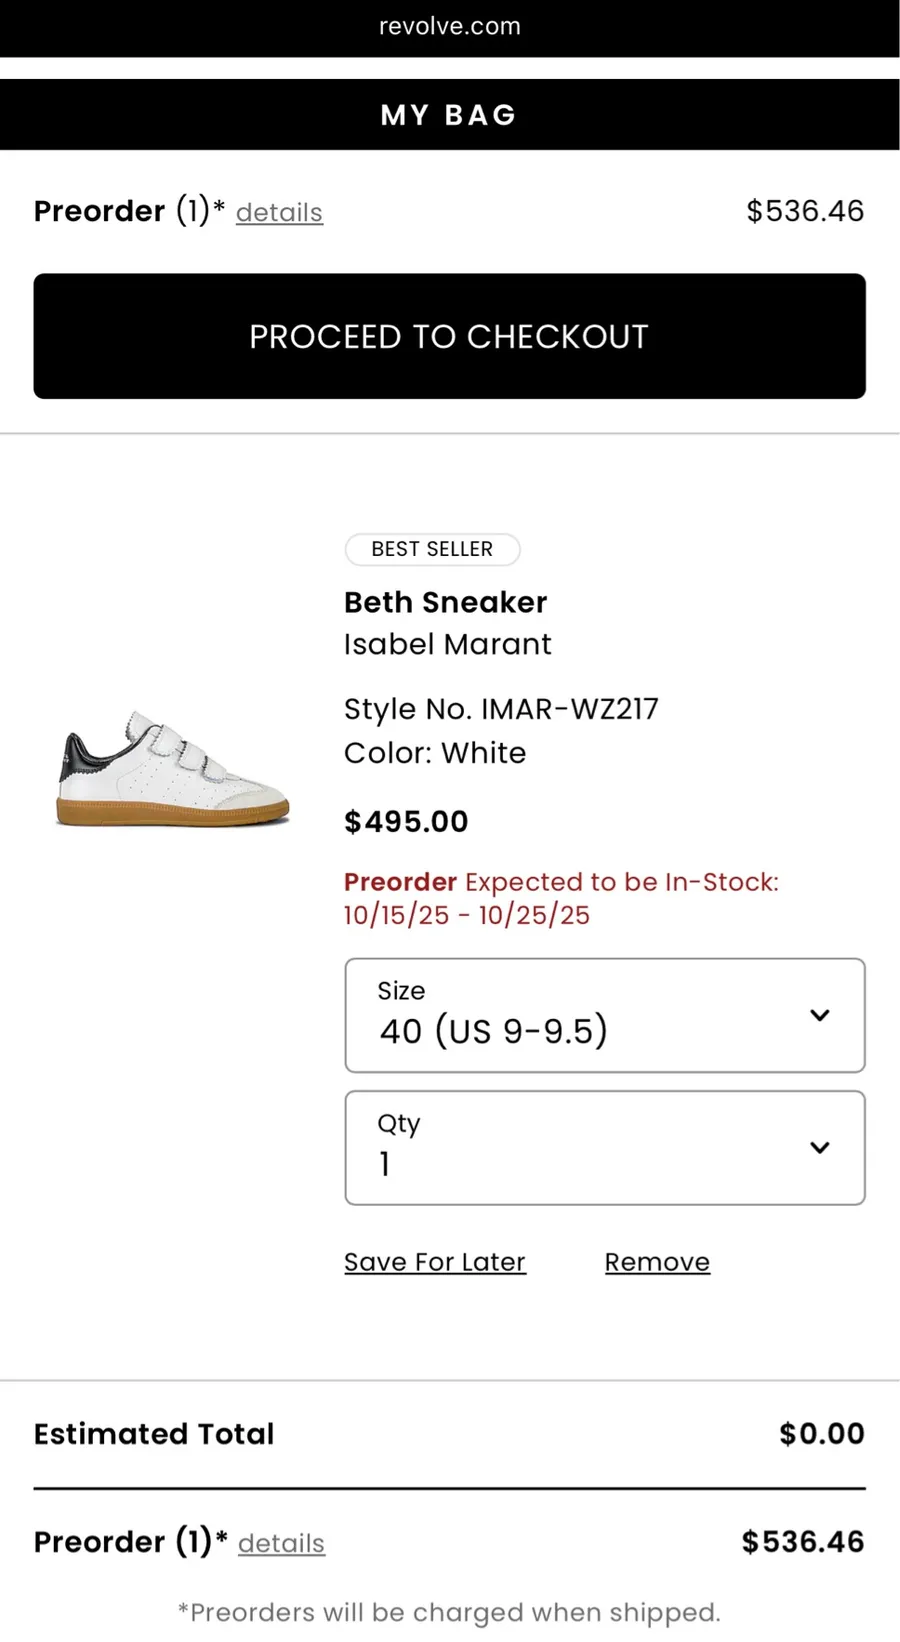Open the Size 40 (US 9-9.5) selector
The width and height of the screenshot is (900, 1642).
605,1015
